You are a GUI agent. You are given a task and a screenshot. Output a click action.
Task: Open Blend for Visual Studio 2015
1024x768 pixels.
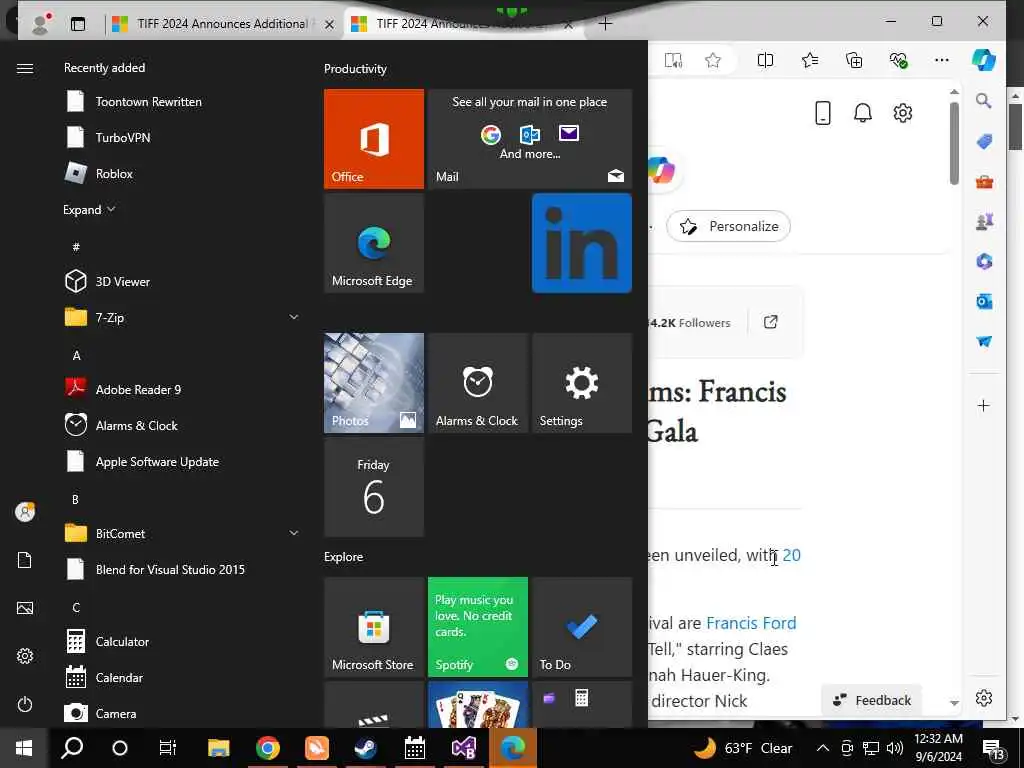click(183, 569)
